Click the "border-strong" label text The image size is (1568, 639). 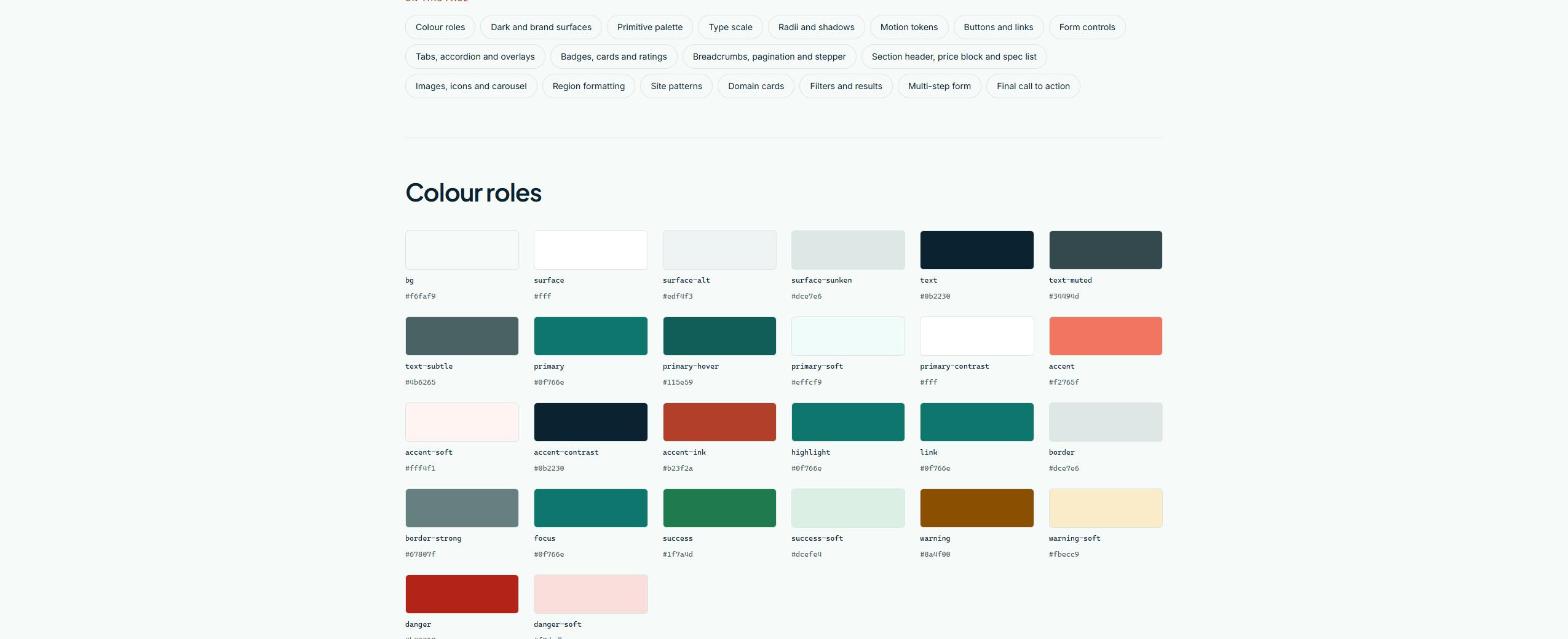click(433, 539)
